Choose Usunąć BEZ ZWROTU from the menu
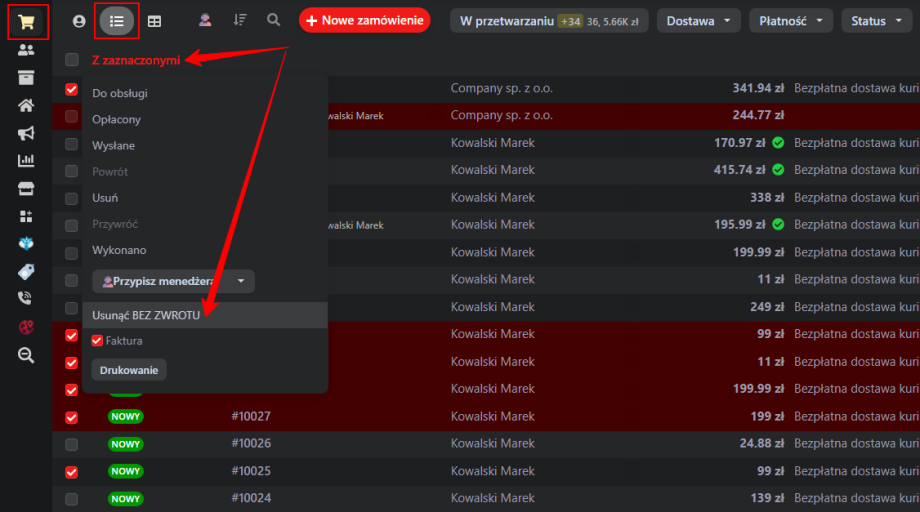Viewport: 920px width, 512px height. 146,315
